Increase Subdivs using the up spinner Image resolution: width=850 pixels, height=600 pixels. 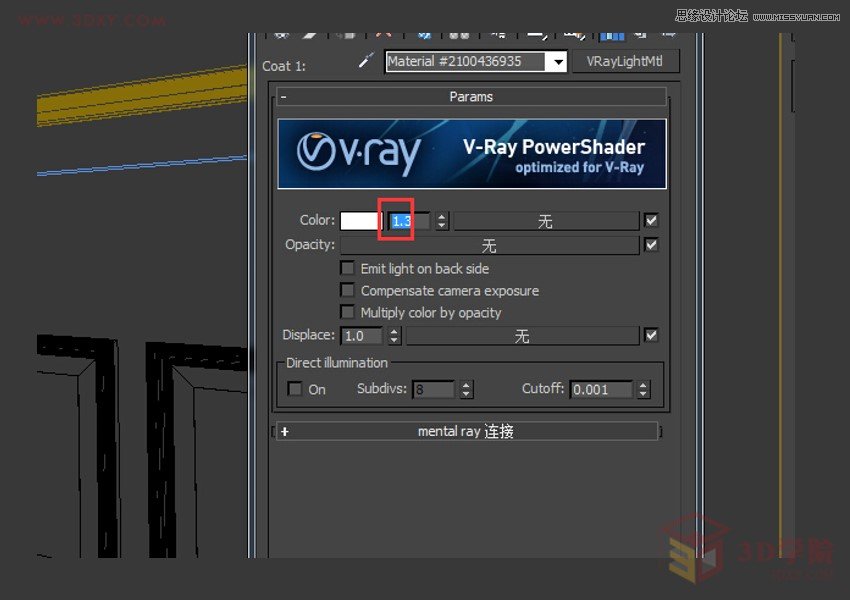coord(466,385)
